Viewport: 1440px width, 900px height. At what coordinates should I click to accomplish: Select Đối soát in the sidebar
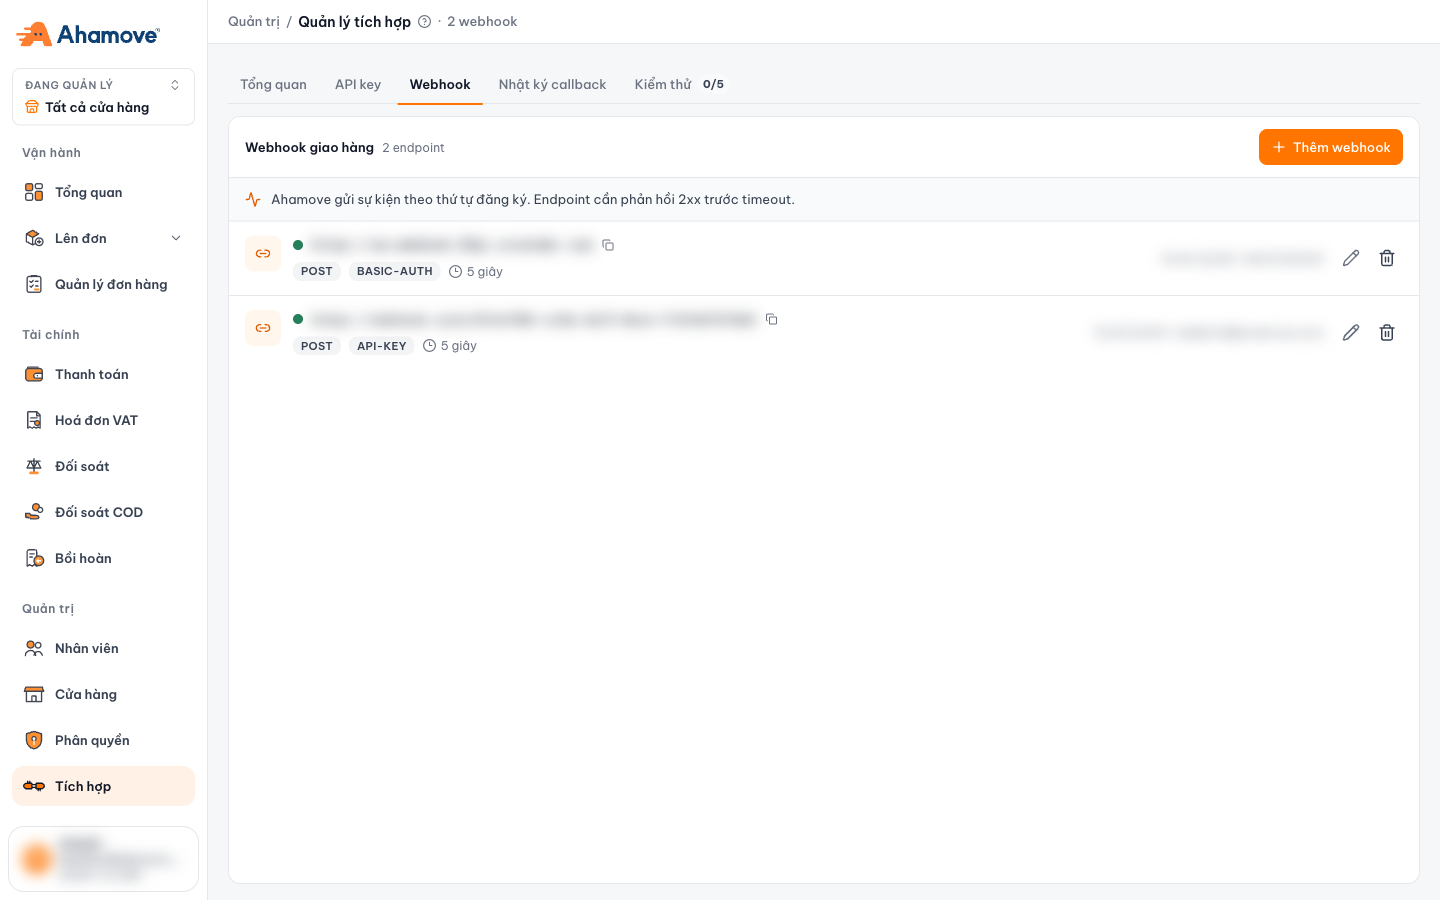click(103, 466)
